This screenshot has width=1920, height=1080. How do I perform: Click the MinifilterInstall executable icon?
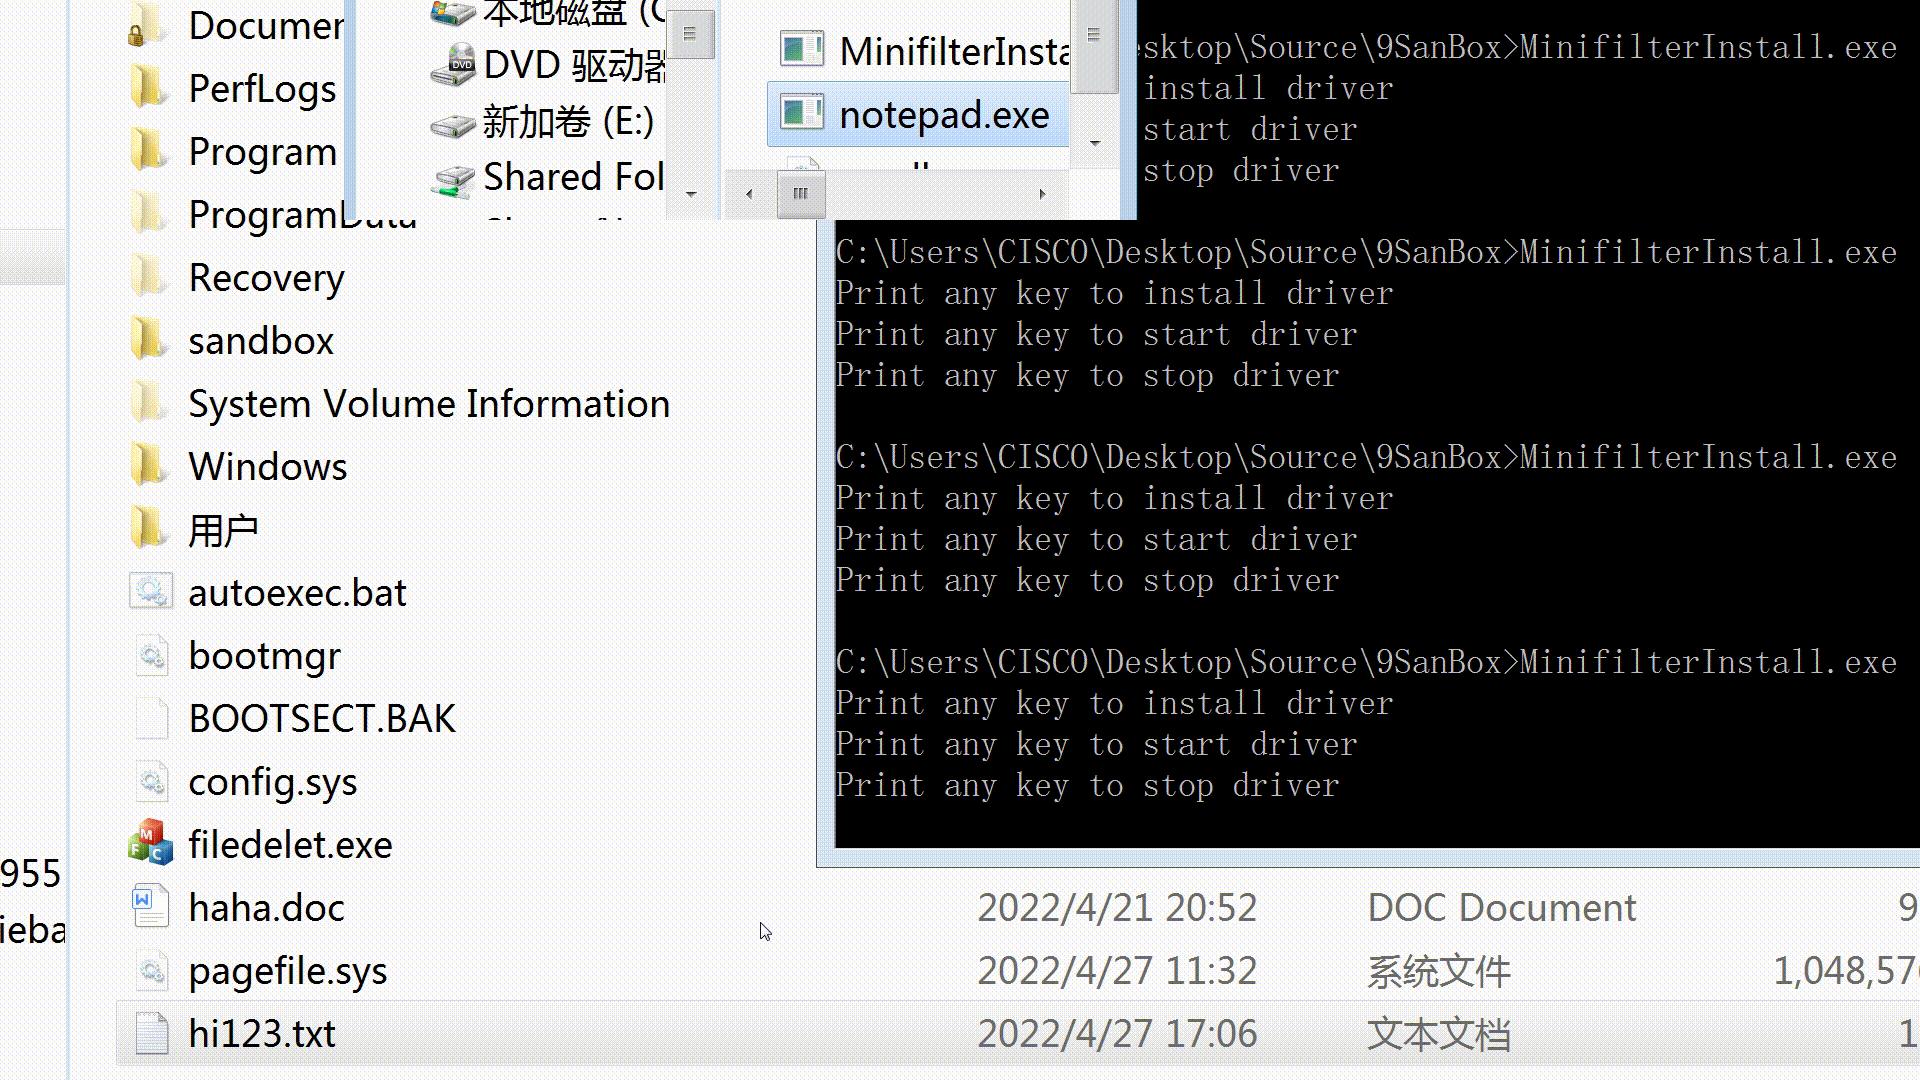(802, 50)
